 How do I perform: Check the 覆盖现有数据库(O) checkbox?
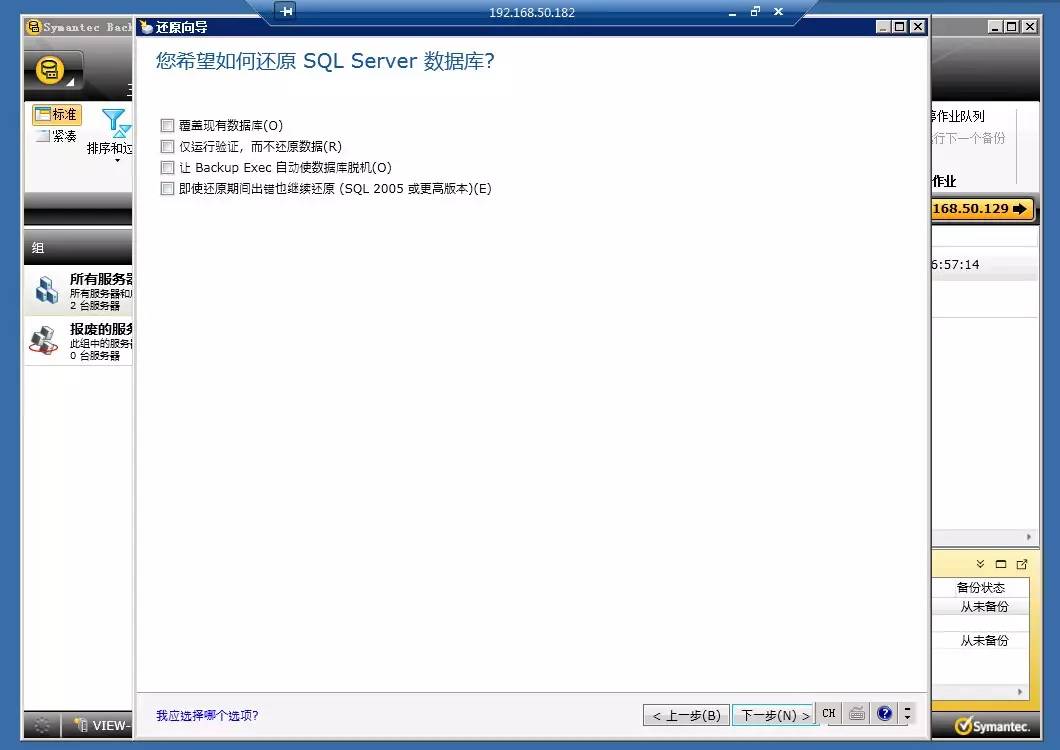[x=167, y=125]
